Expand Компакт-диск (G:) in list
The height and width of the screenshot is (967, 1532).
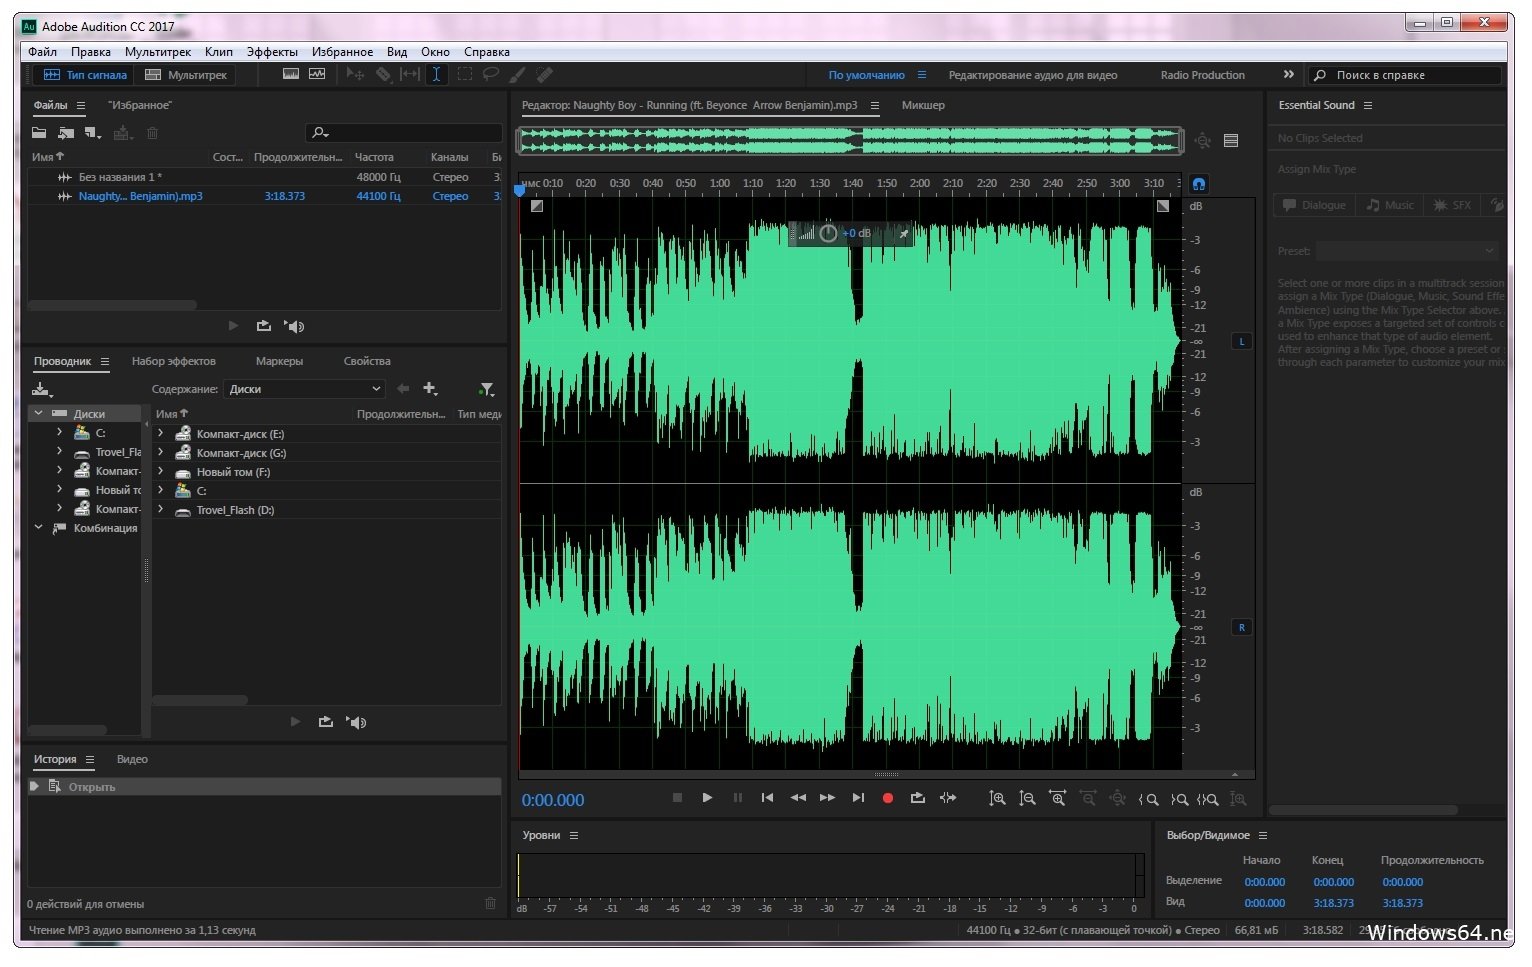point(160,452)
